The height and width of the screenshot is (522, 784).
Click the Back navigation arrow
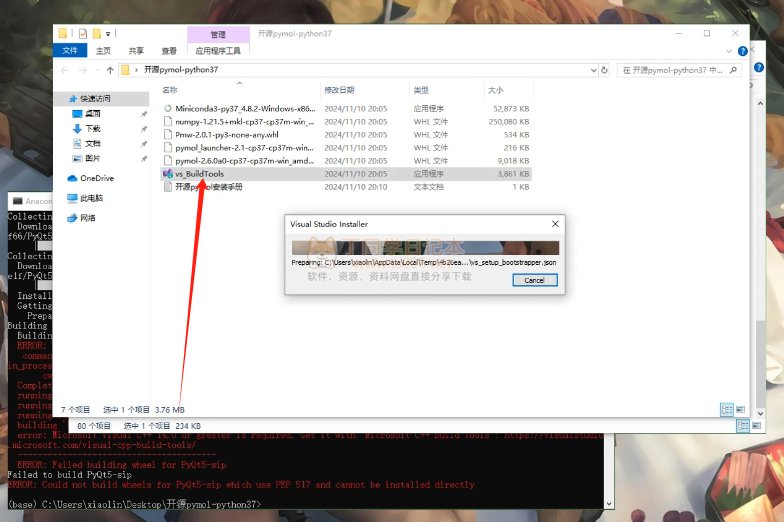click(x=64, y=70)
